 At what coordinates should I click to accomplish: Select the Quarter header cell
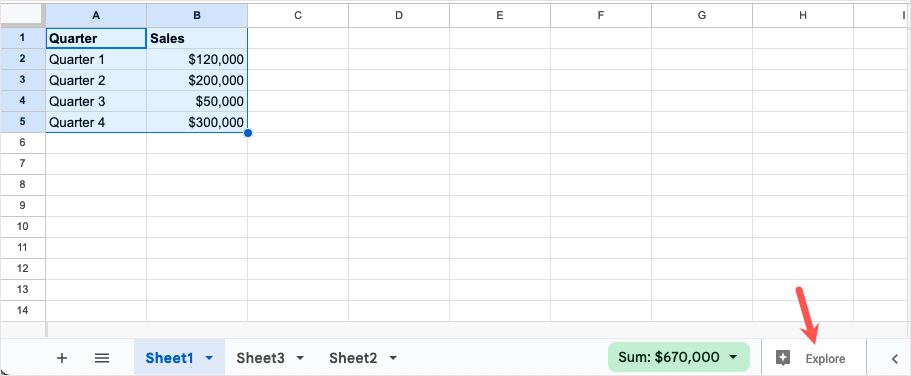pos(96,38)
